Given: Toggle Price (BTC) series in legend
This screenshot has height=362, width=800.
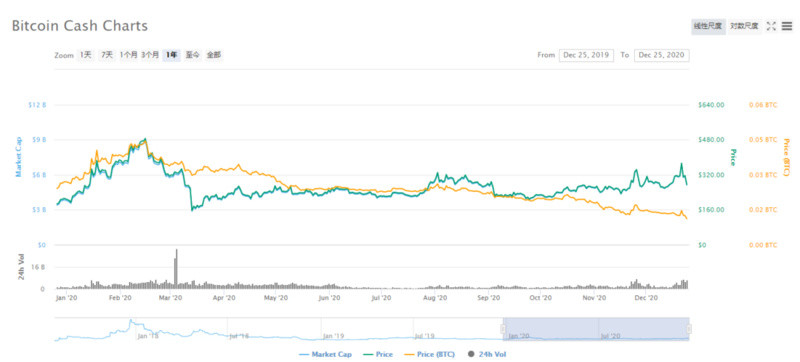Looking at the screenshot, I should click(x=429, y=354).
